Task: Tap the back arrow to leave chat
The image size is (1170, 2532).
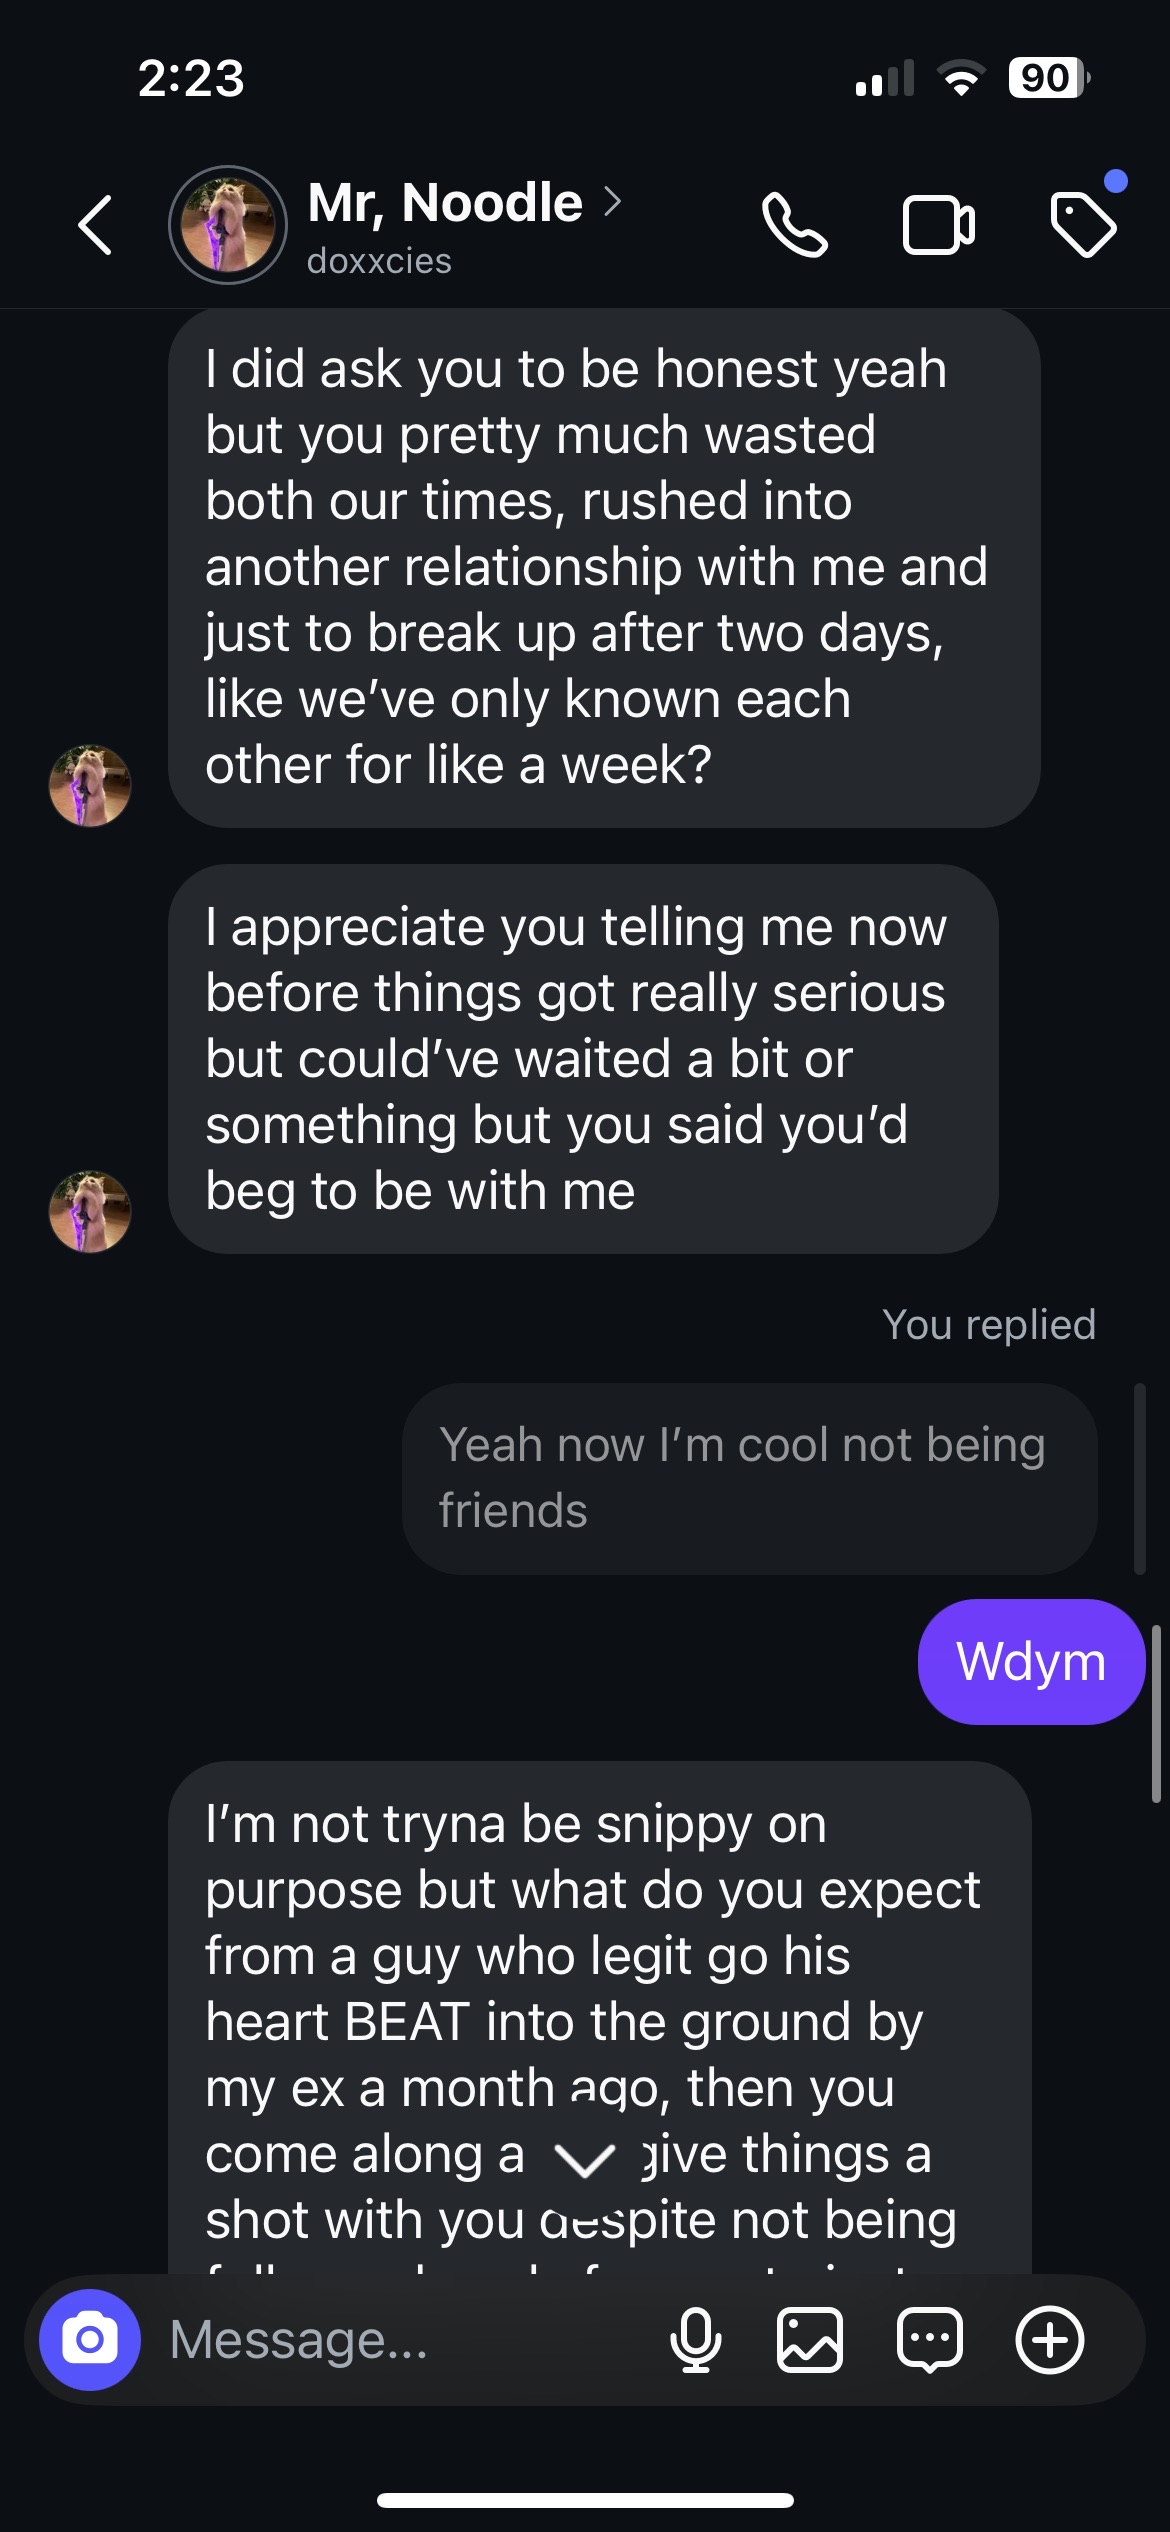Action: pyautogui.click(x=96, y=225)
